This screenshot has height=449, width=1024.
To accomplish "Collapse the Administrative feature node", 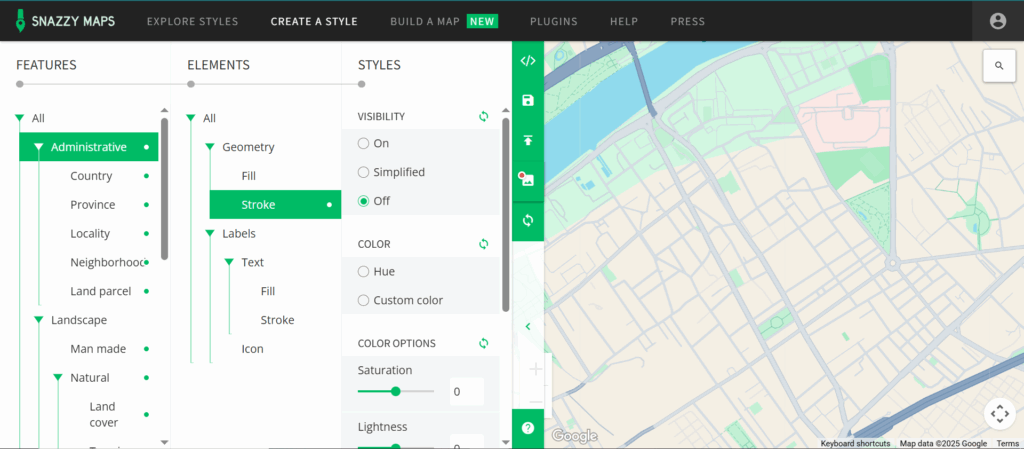I will point(39,147).
